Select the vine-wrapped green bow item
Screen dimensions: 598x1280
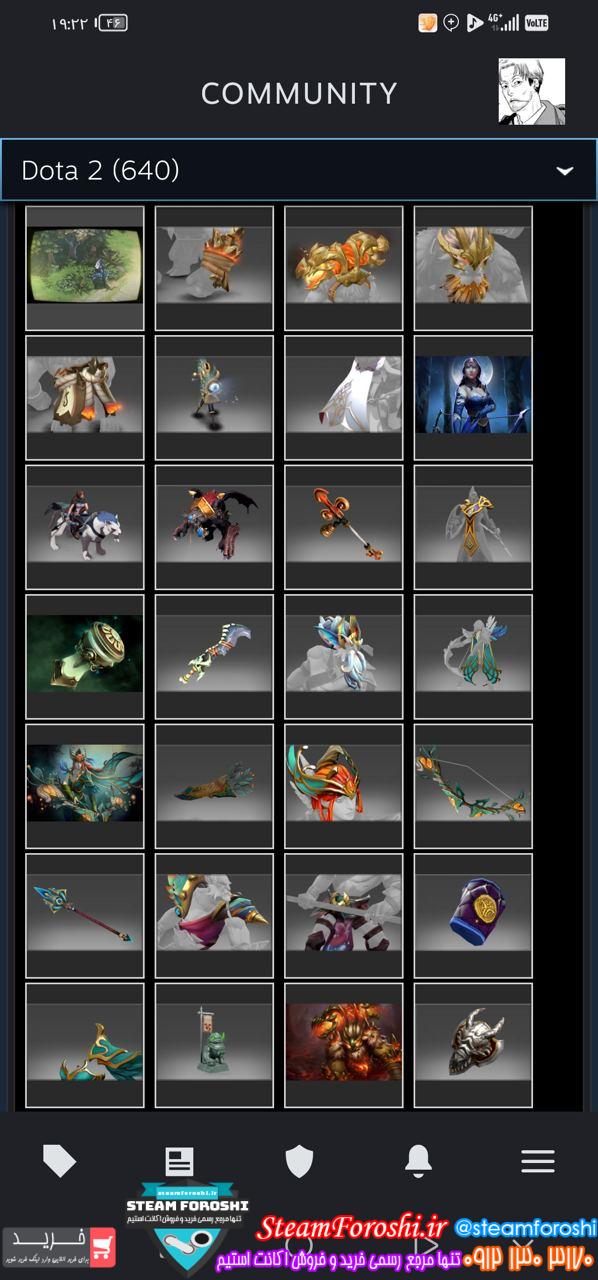point(473,786)
